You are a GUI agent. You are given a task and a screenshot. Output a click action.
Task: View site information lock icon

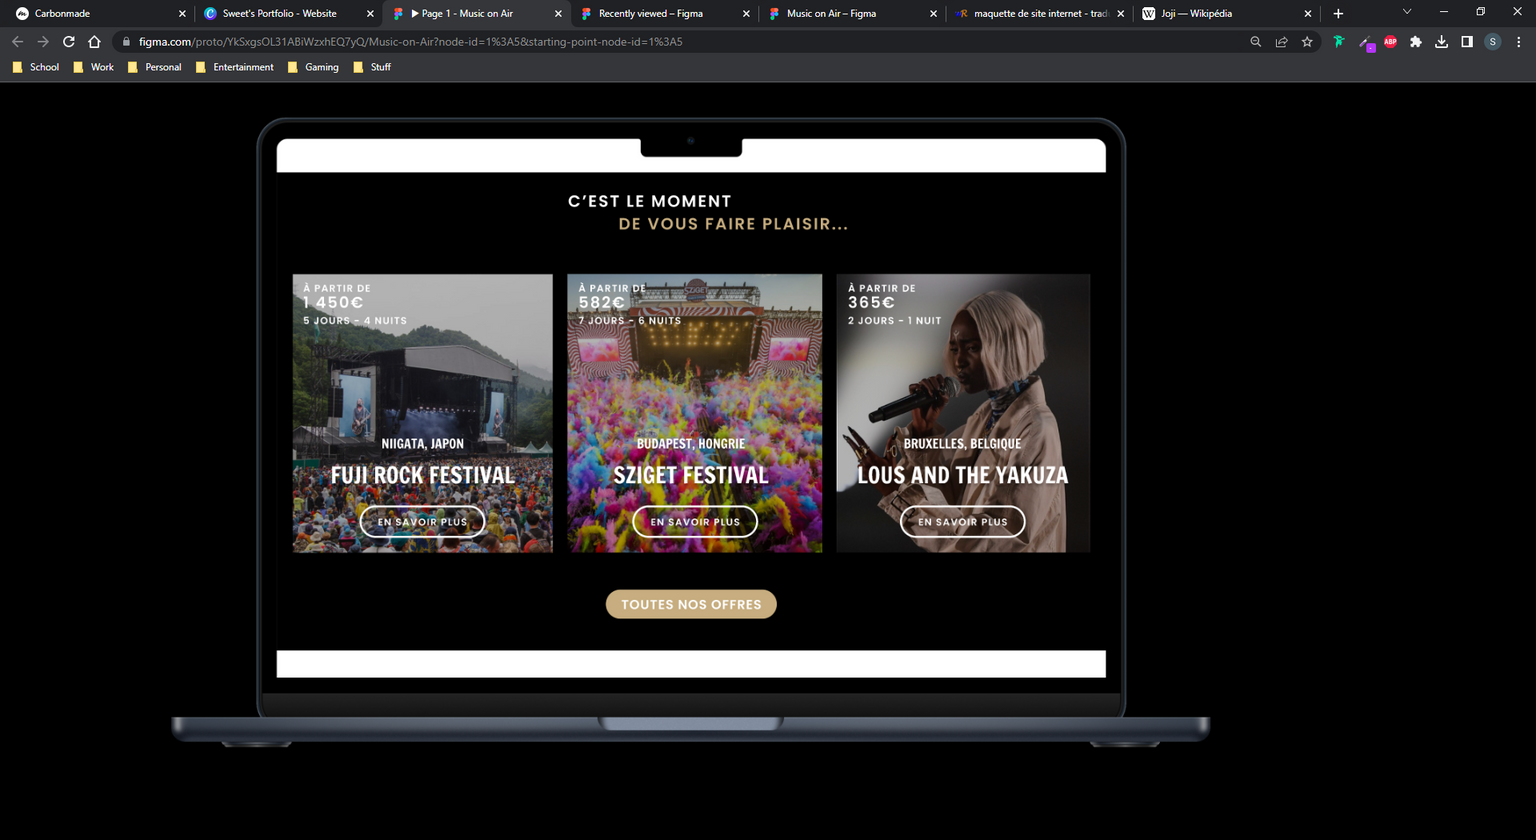pyautogui.click(x=126, y=42)
